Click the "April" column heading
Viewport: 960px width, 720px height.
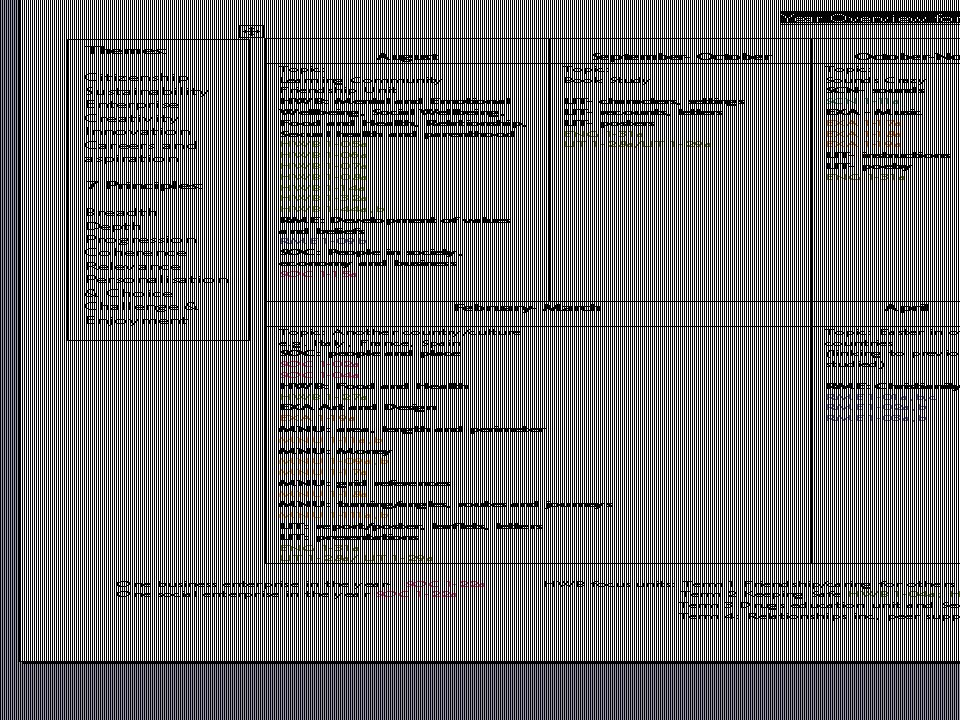tap(907, 307)
